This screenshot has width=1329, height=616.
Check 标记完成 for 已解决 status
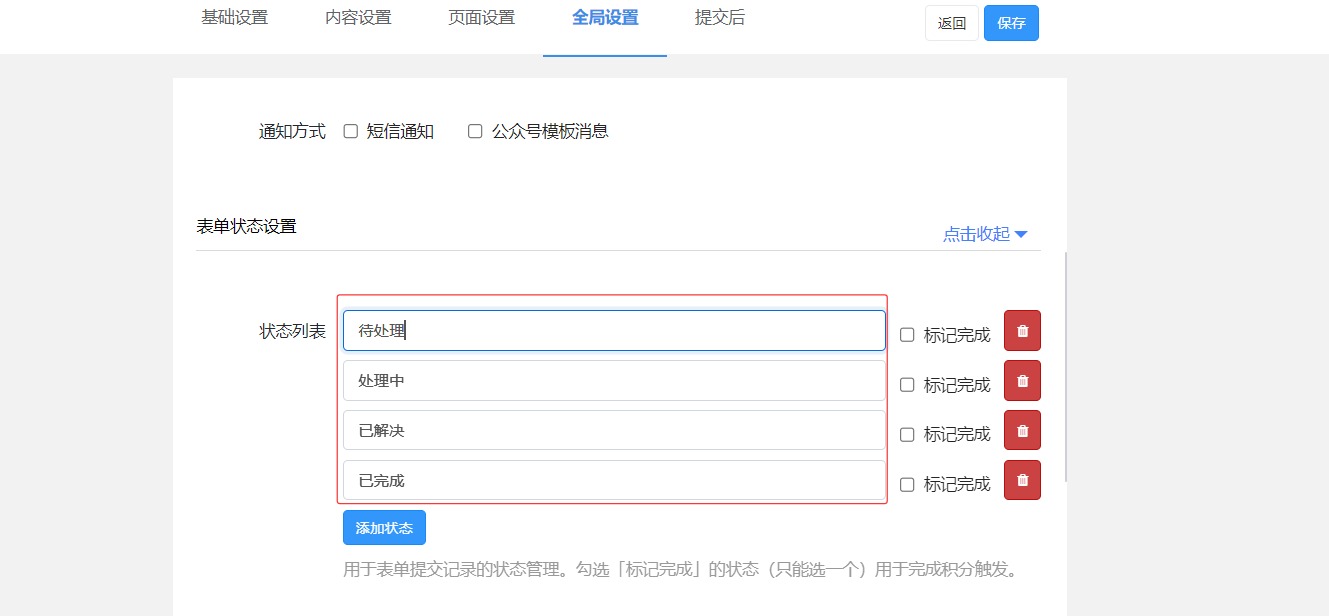click(907, 435)
